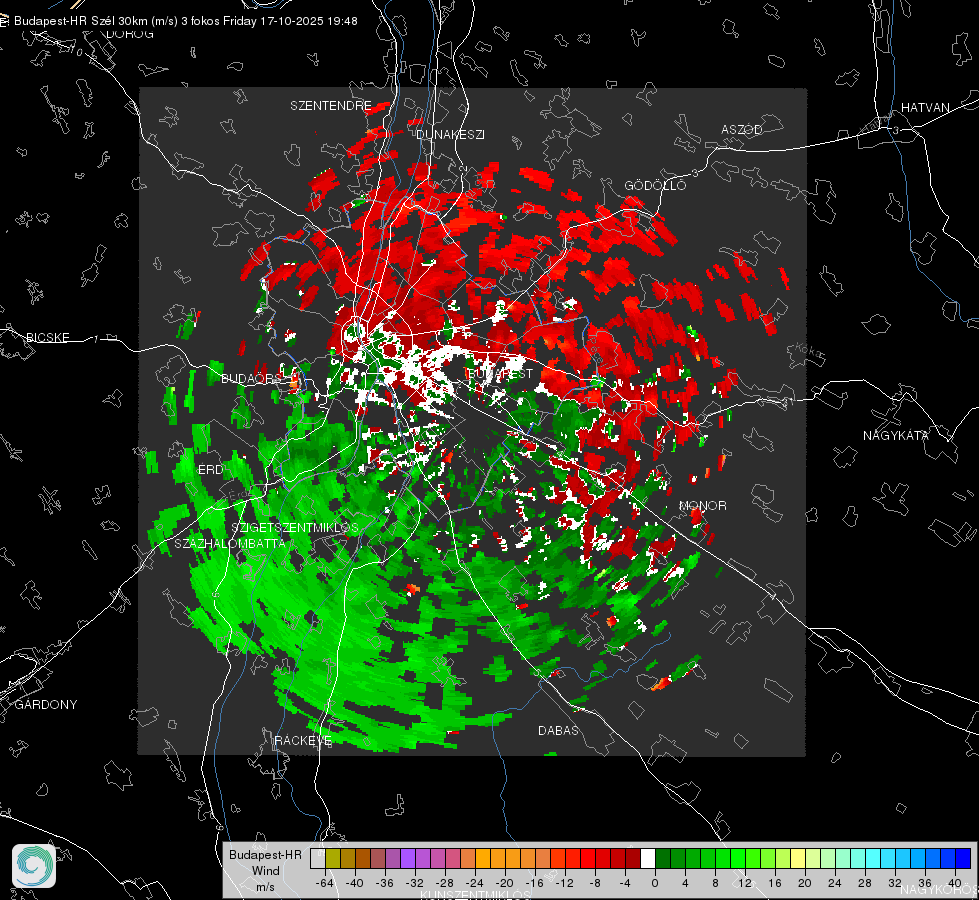
Task: Click the pale yellow swatch left of 20 in legend
Action: pos(798,858)
